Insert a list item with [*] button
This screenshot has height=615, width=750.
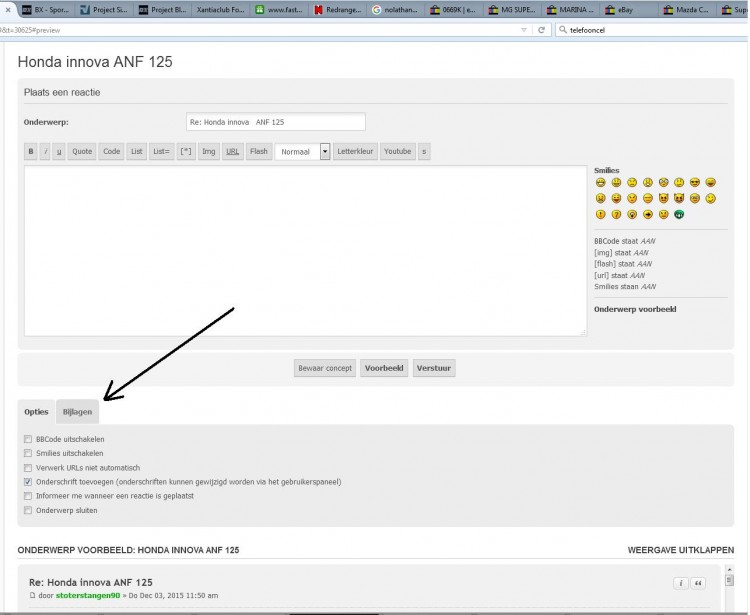[x=186, y=152]
